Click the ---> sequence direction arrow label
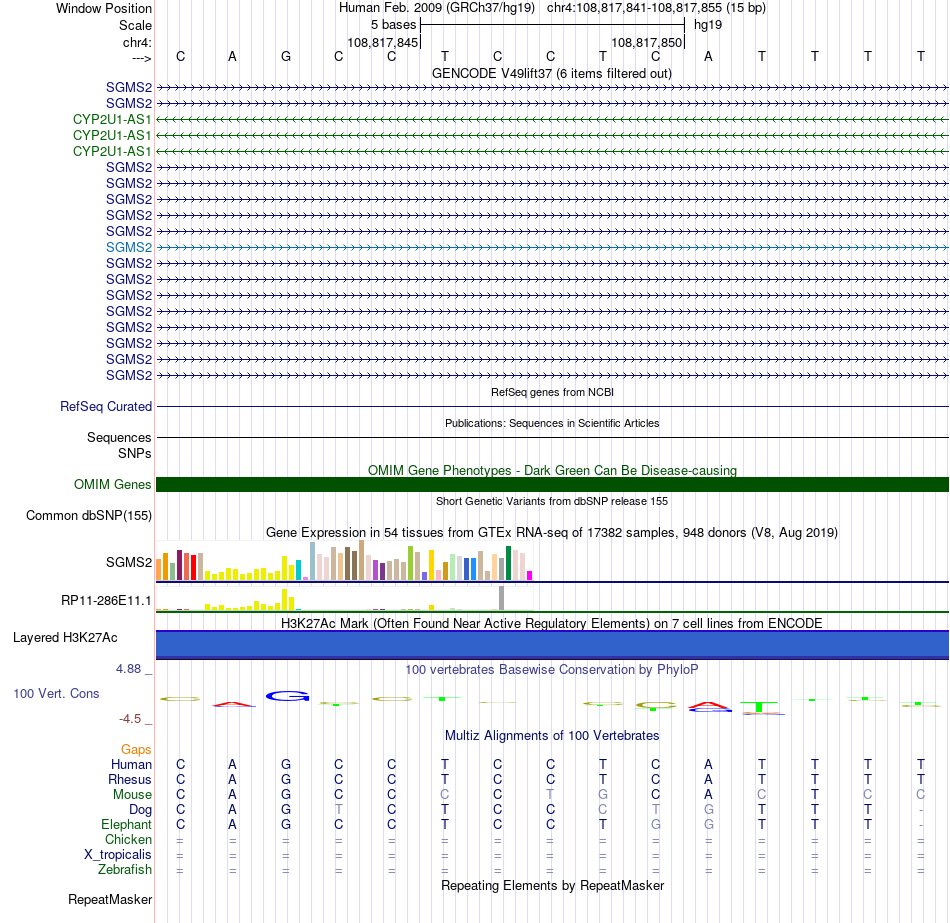 click(x=141, y=58)
